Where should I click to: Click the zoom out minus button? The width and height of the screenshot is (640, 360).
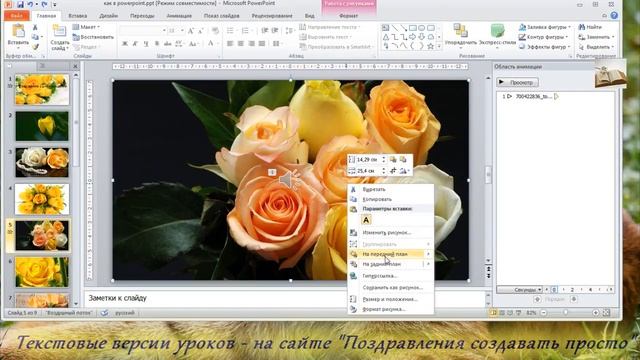coord(543,313)
